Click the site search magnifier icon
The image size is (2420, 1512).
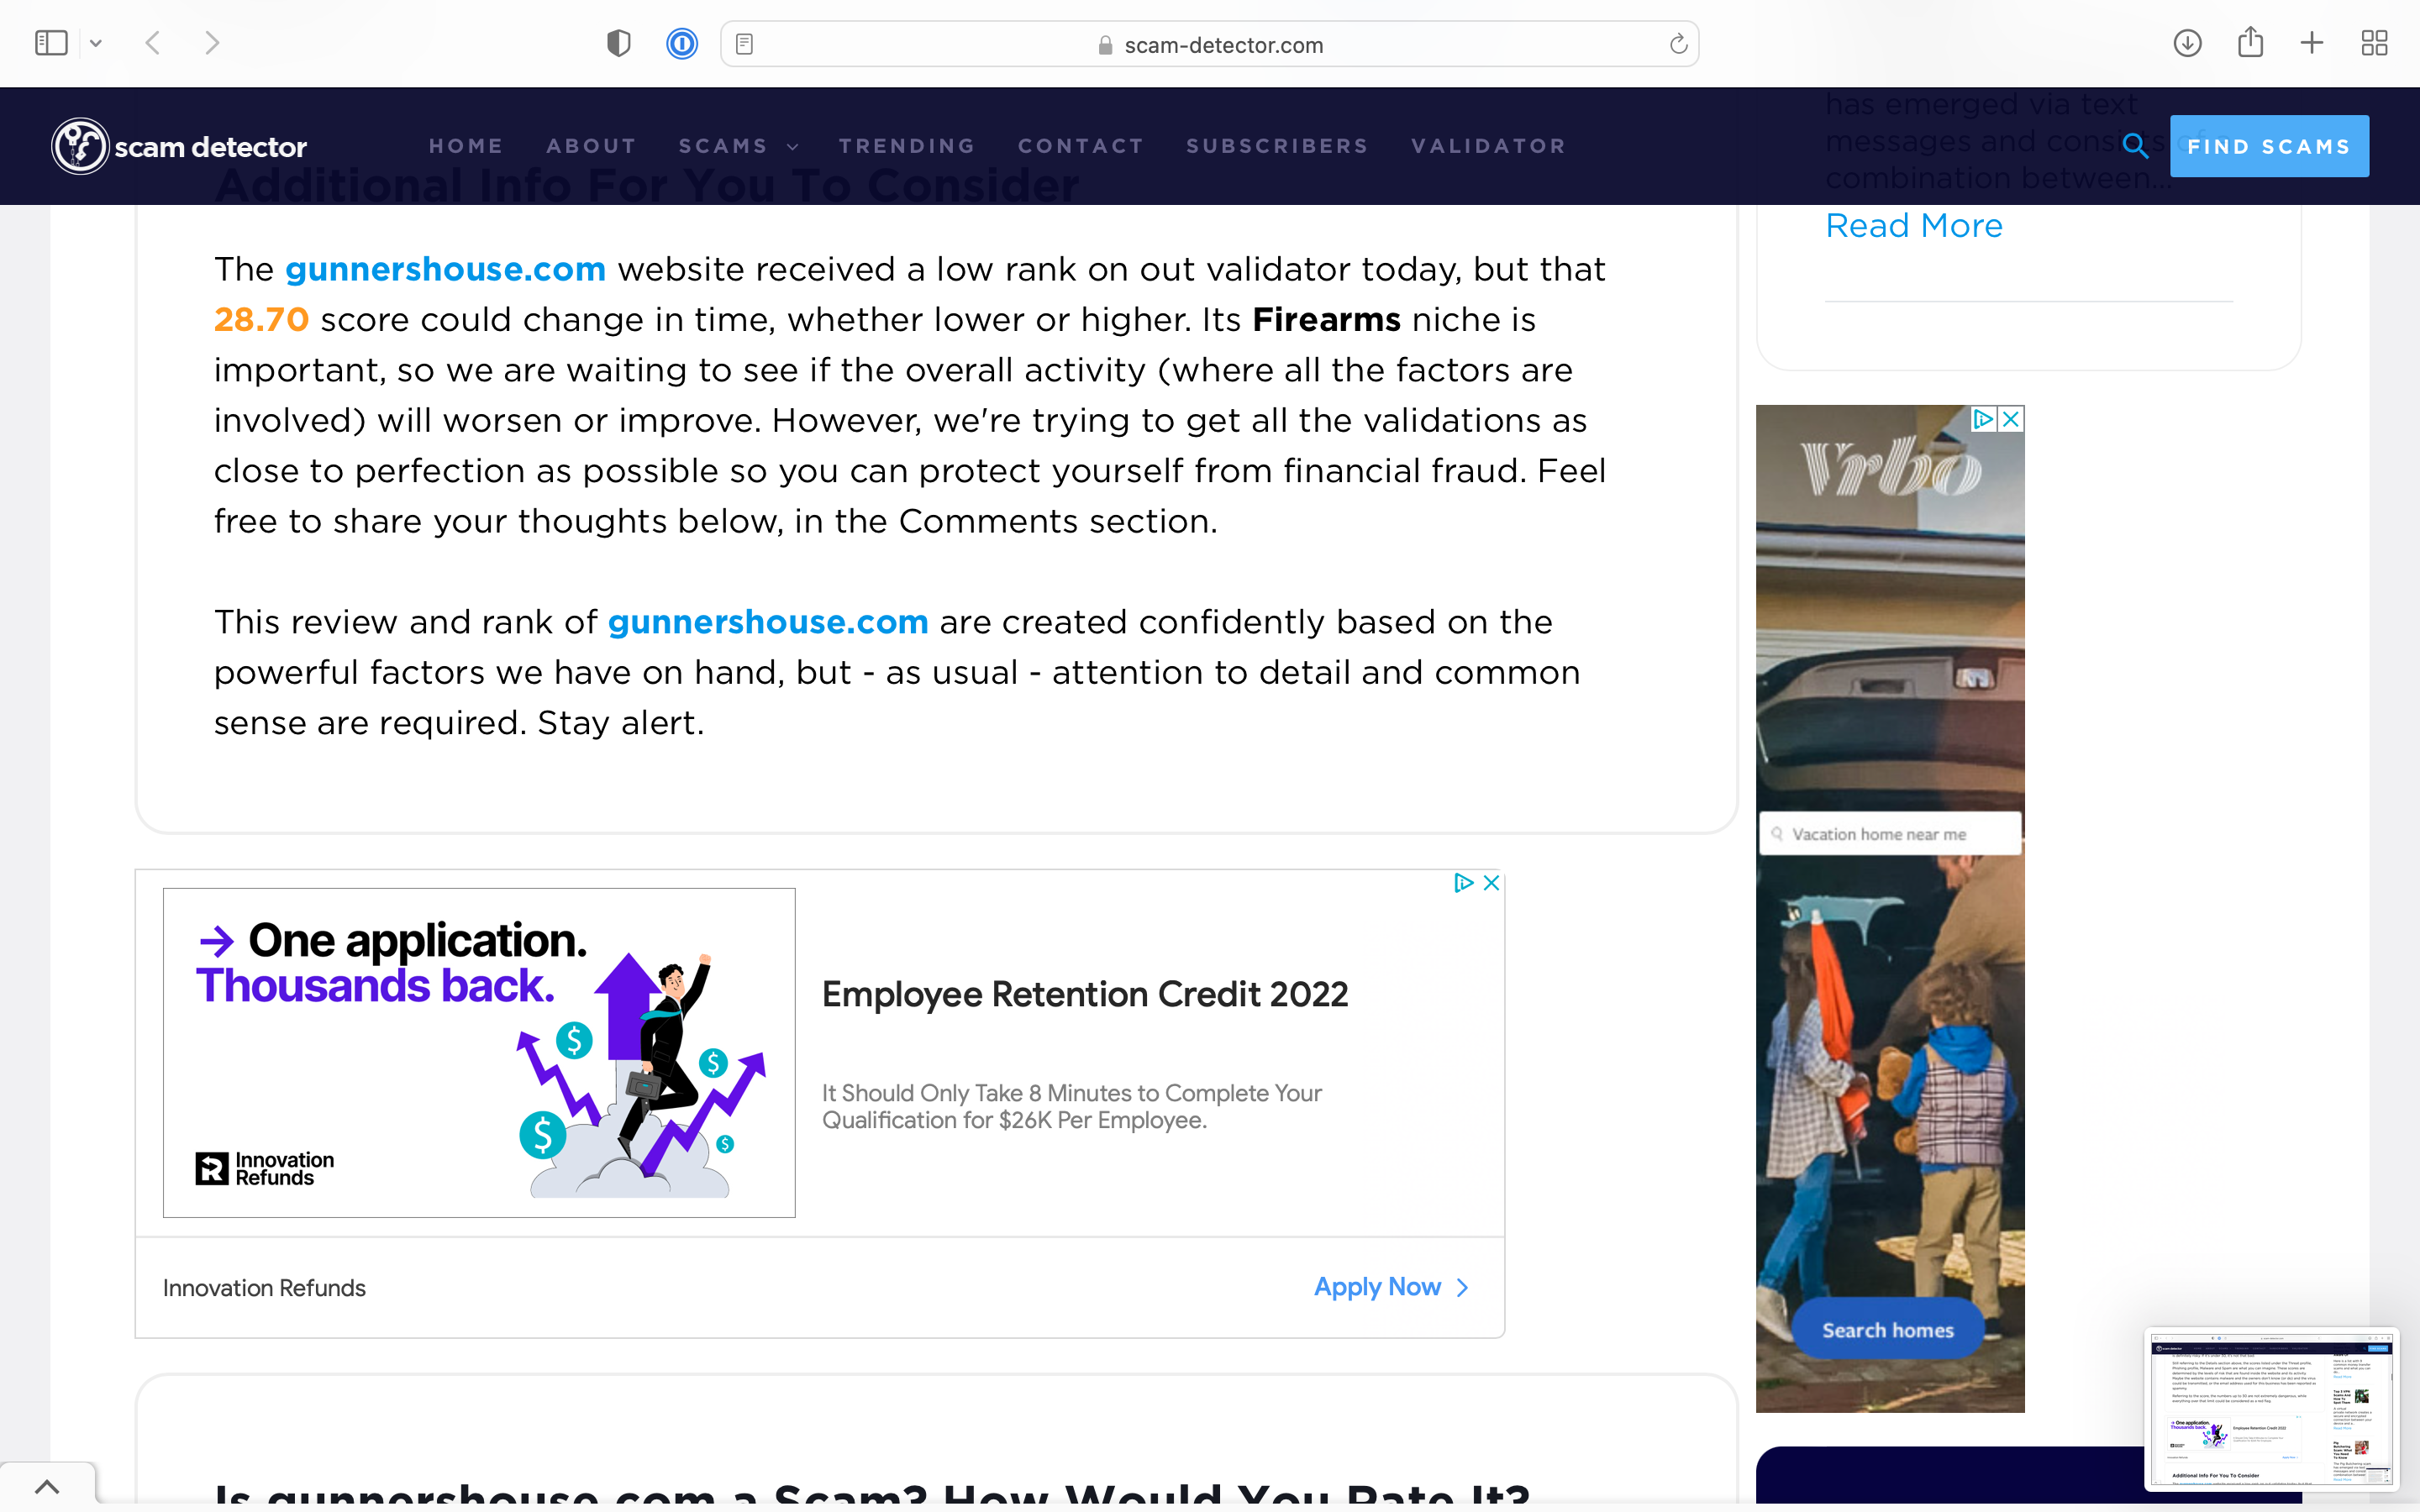tap(2135, 146)
